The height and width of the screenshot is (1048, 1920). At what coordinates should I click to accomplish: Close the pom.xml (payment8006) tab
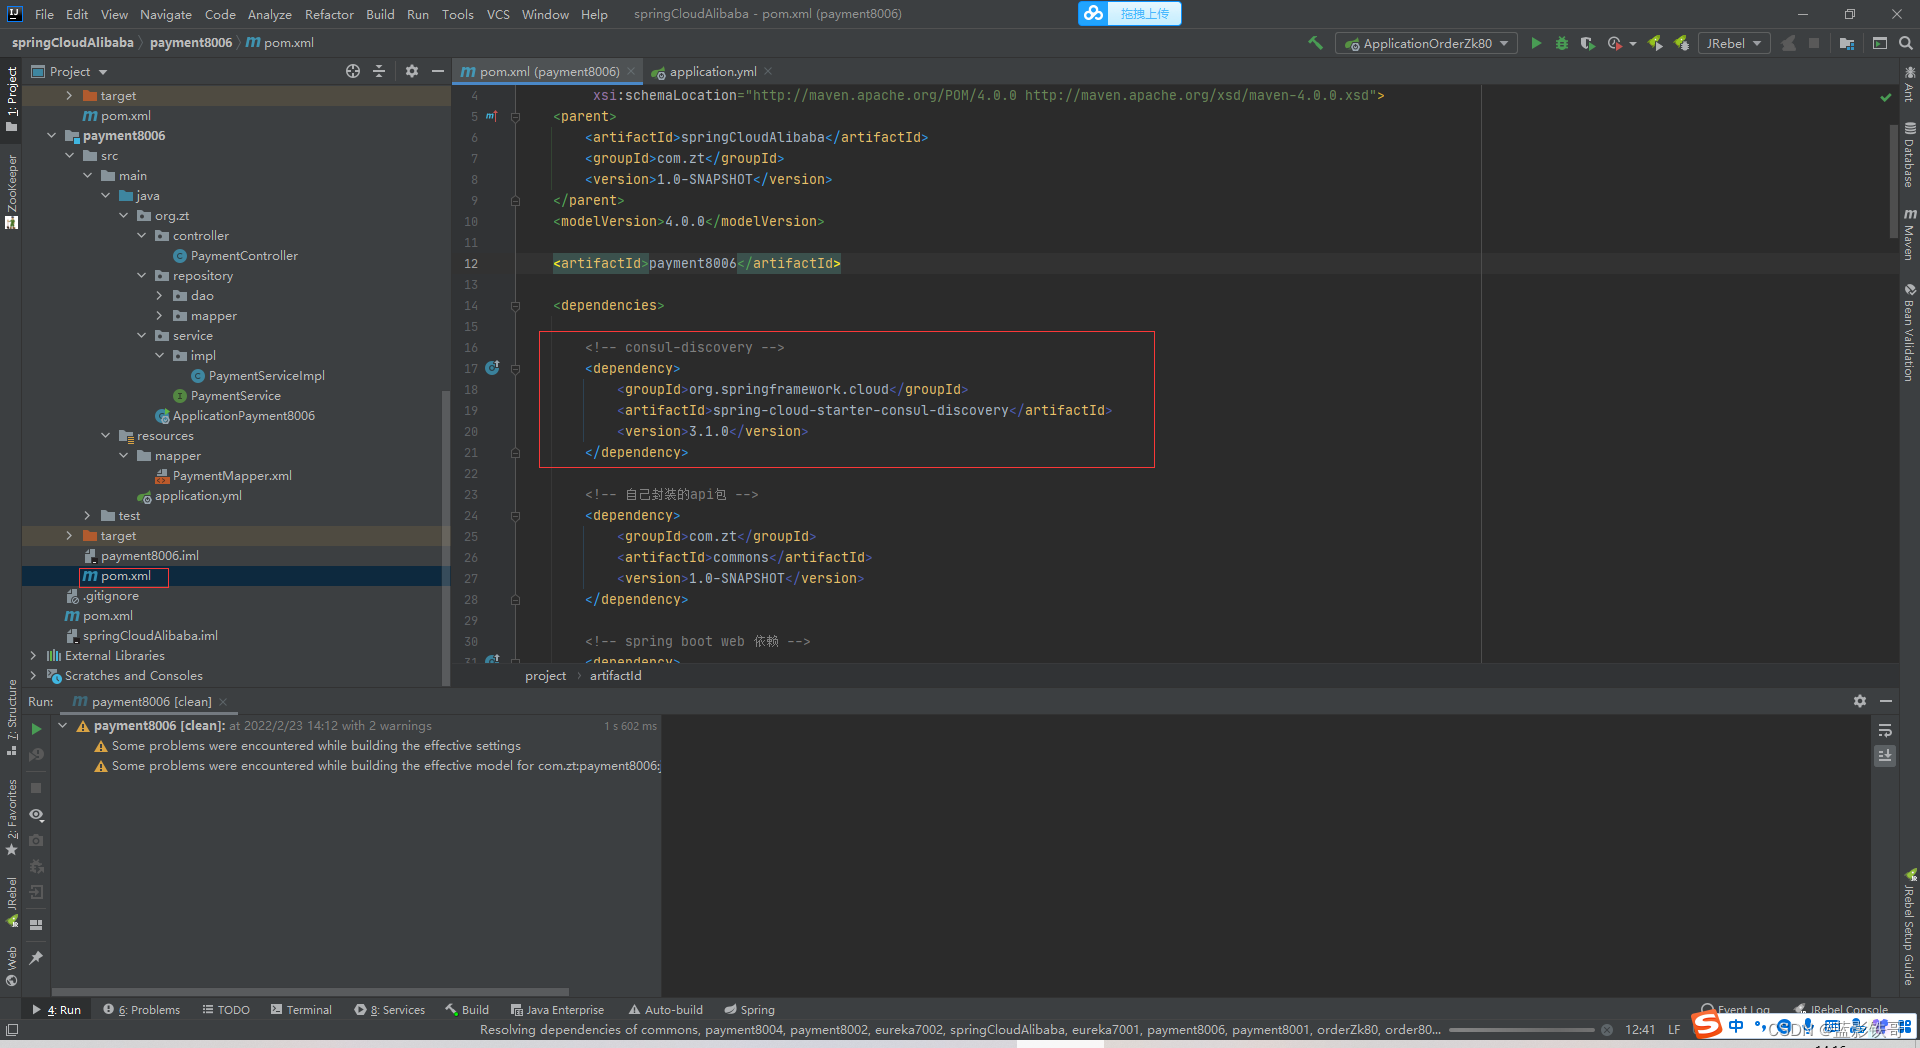point(631,71)
